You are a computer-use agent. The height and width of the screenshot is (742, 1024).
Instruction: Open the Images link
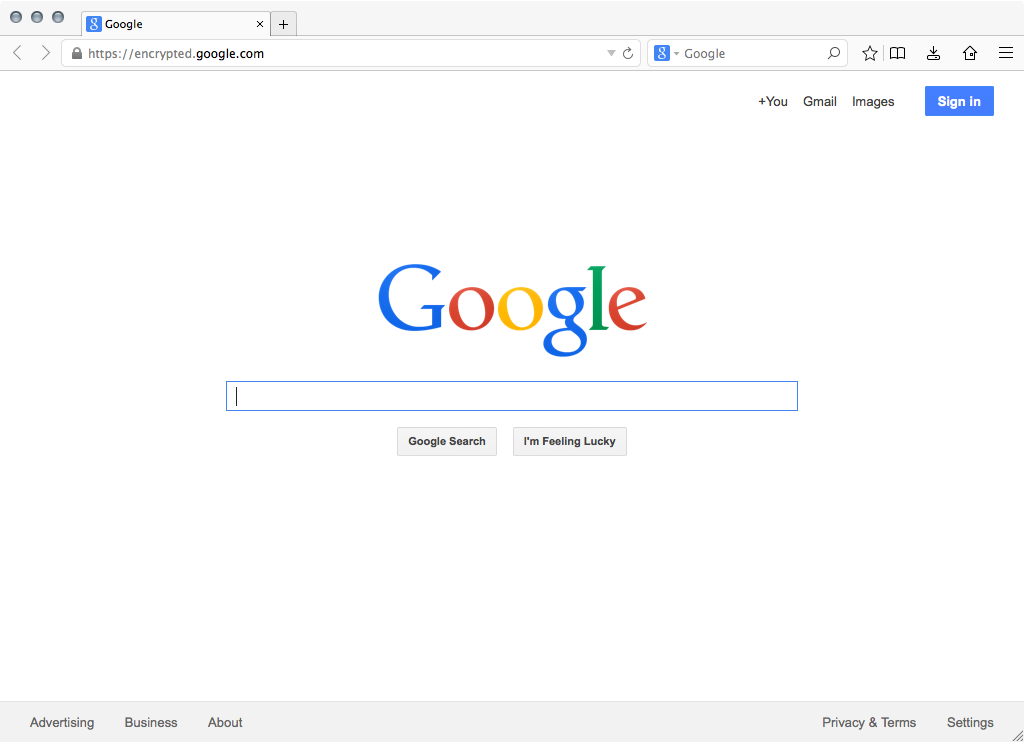coord(873,102)
